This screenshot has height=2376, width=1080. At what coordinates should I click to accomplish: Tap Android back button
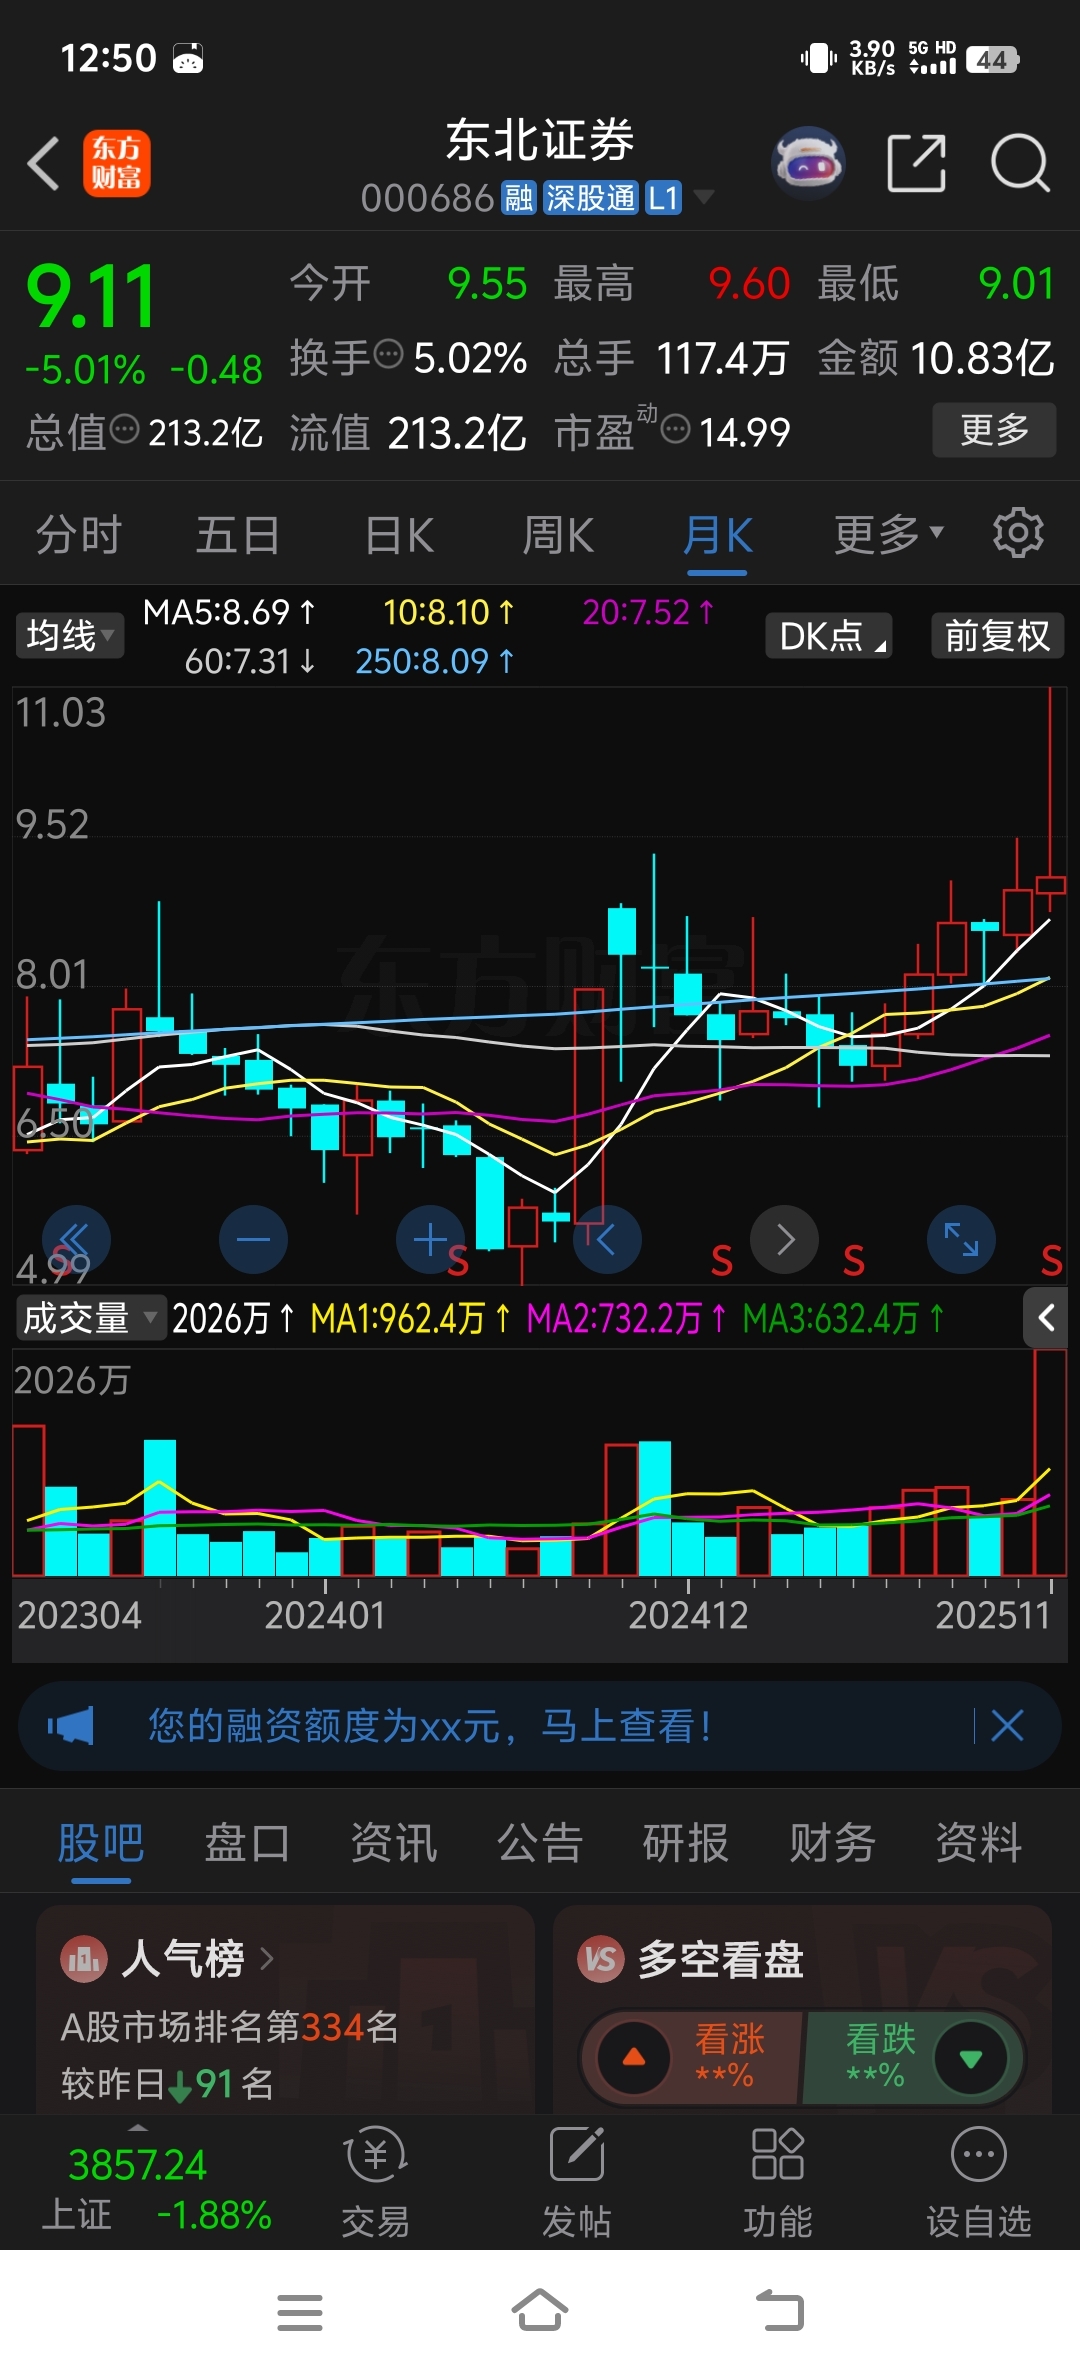click(x=780, y=2311)
